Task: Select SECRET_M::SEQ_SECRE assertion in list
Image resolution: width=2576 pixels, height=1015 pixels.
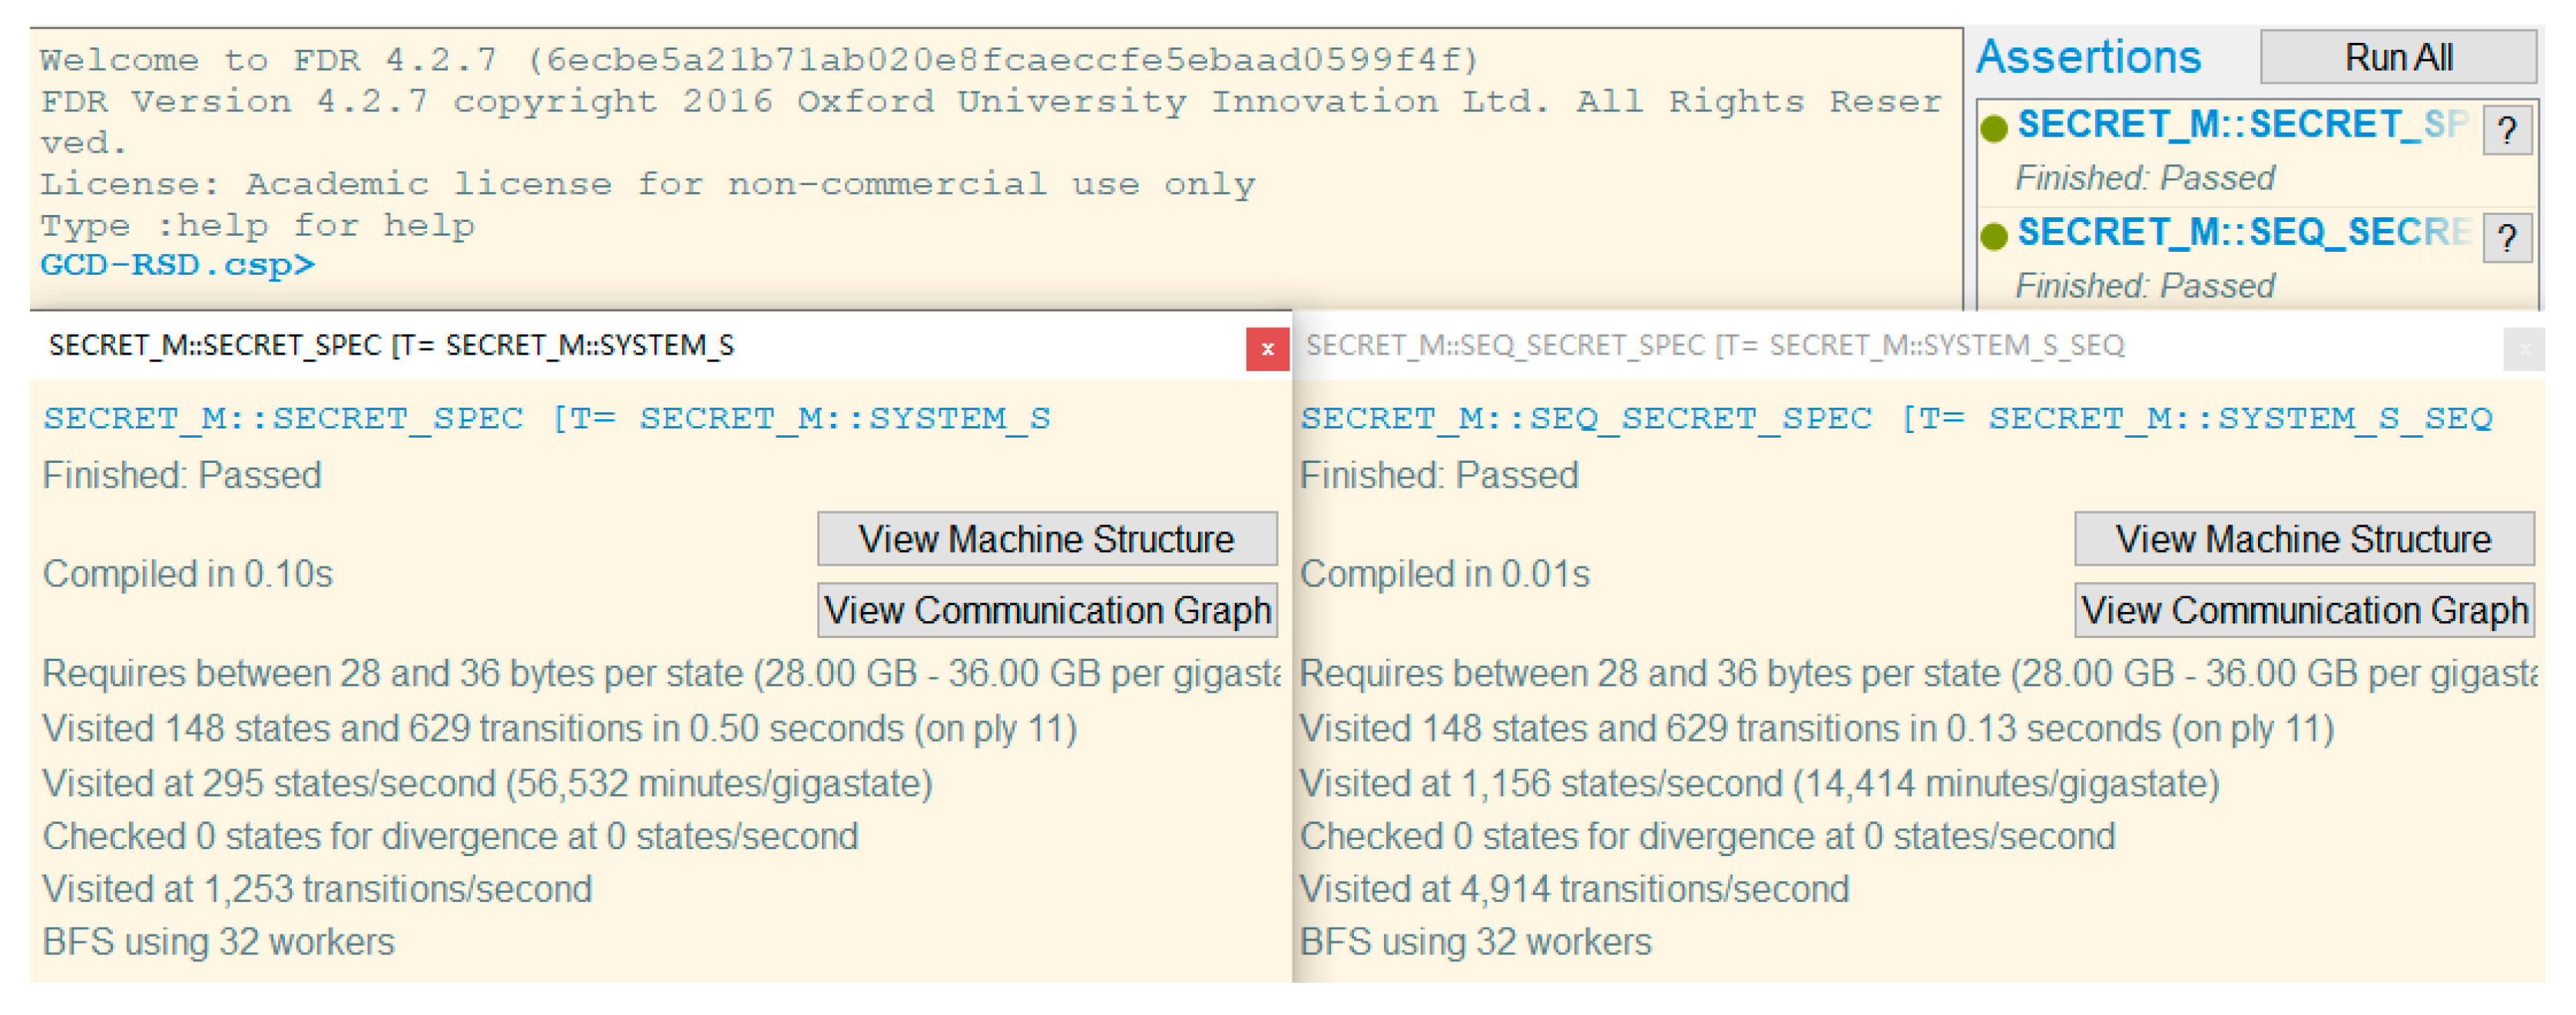Action: pos(2240,231)
